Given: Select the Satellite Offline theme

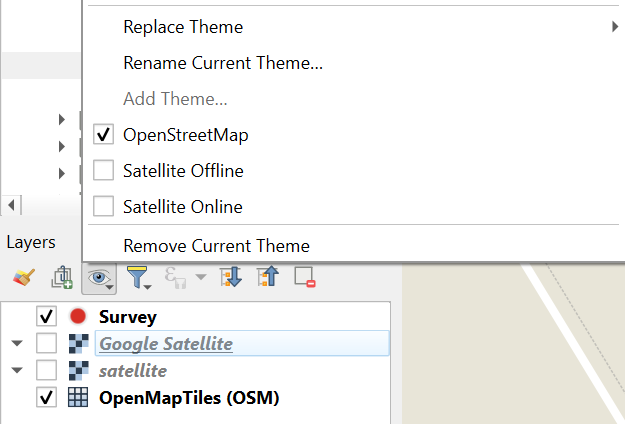Looking at the screenshot, I should pyautogui.click(x=183, y=171).
